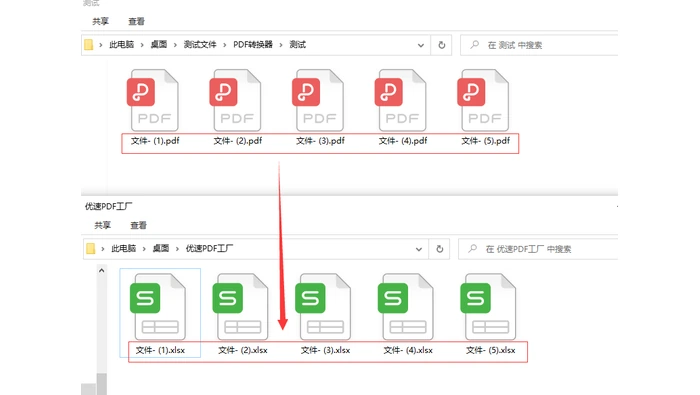Expand chevron after 桌面 in 测试 window
Viewport: 700px width, 395px height.
[x=175, y=45]
